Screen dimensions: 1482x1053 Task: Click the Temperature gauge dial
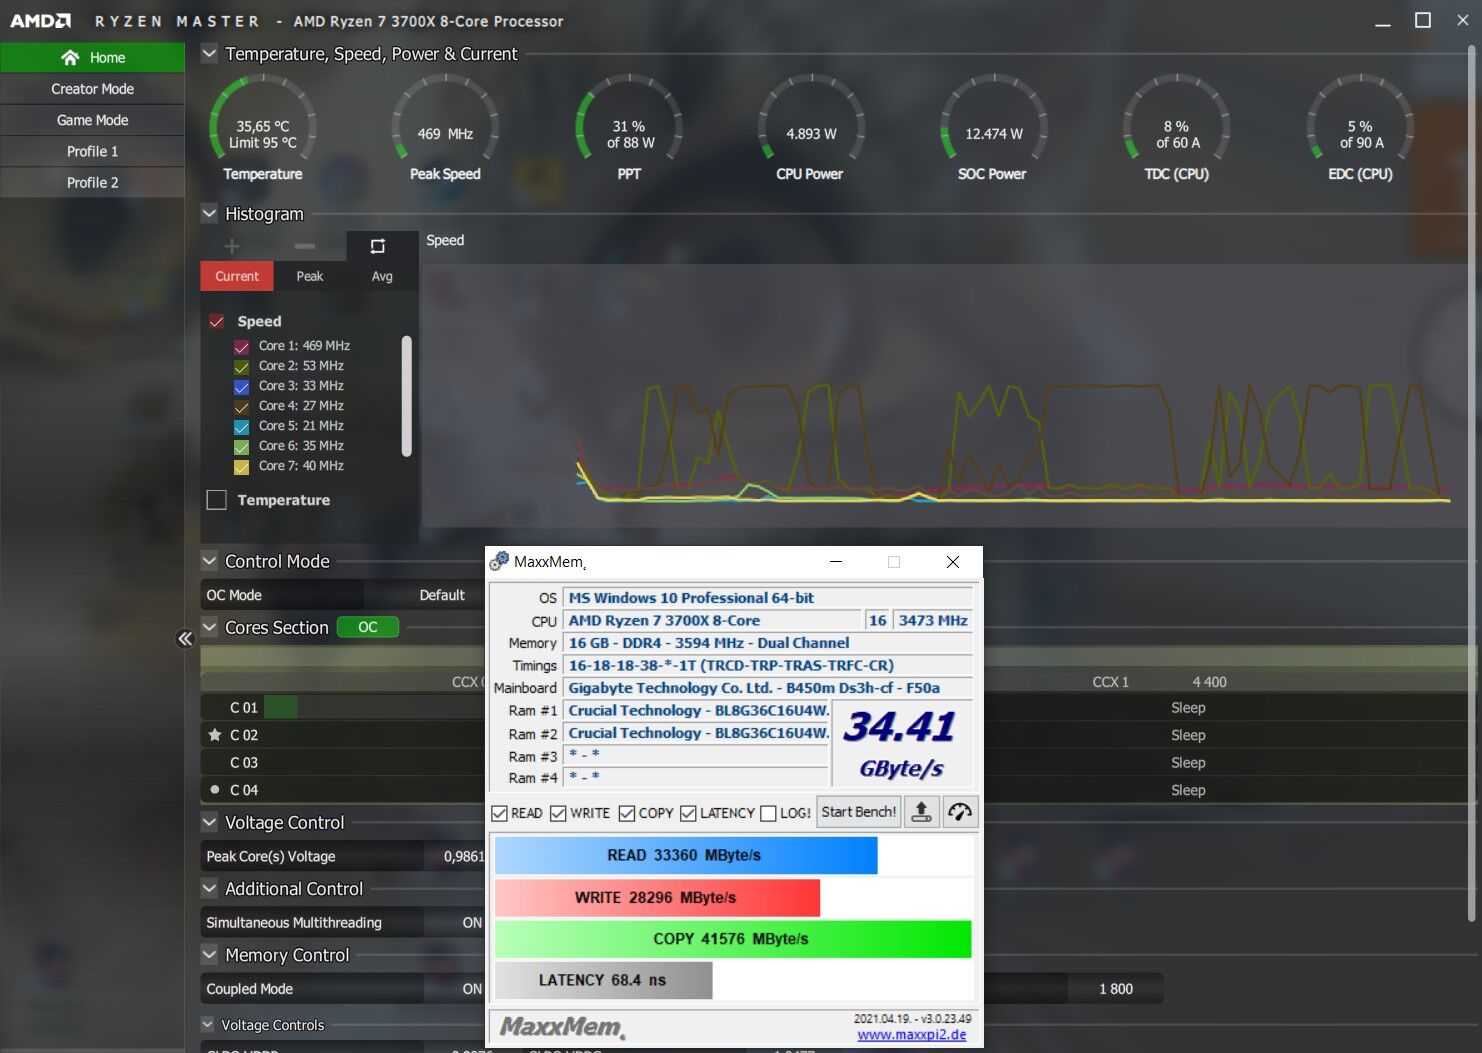[263, 117]
